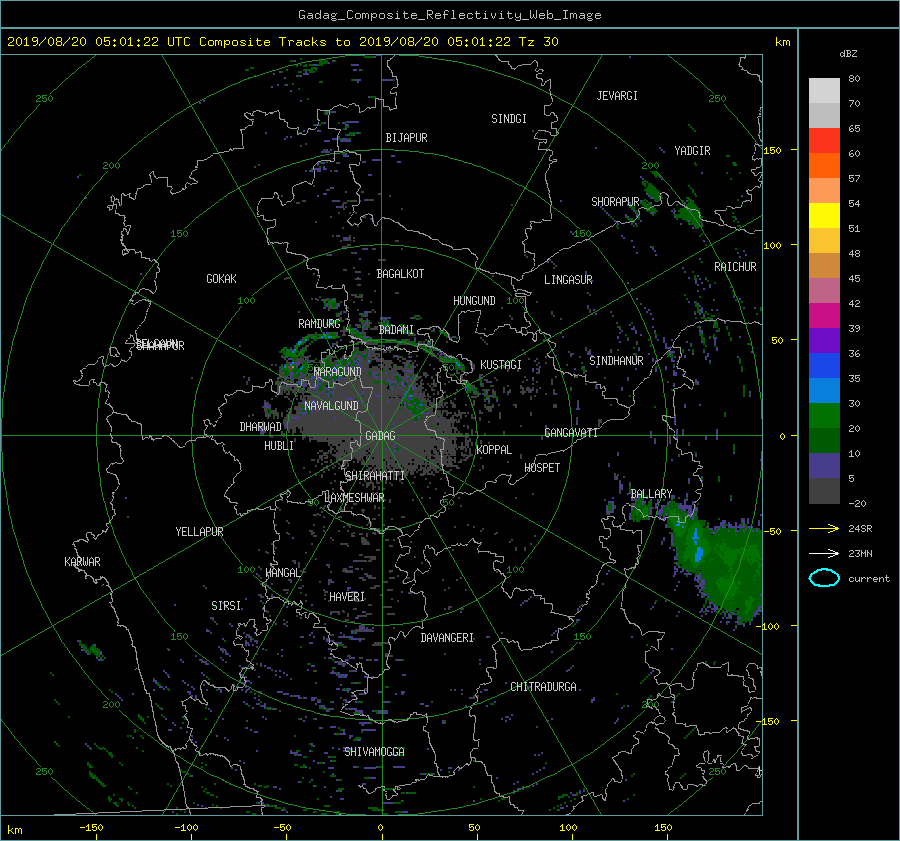The image size is (900, 841).
Task: Click the HUBLI city label
Action: (x=279, y=445)
